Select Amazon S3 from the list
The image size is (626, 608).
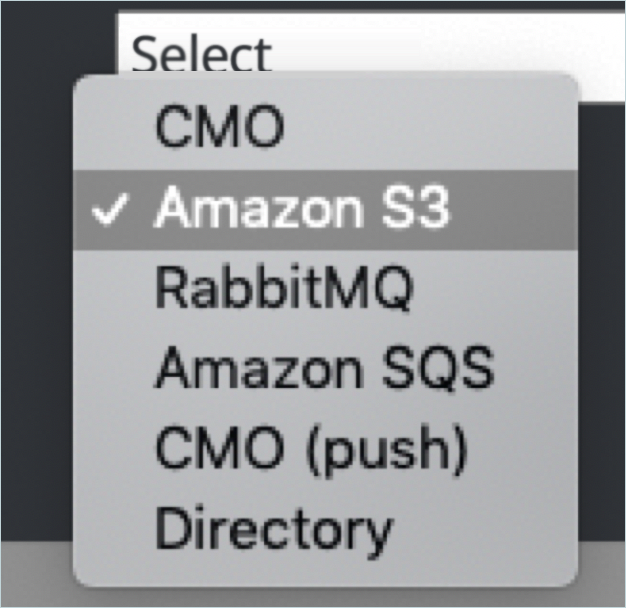tap(302, 208)
